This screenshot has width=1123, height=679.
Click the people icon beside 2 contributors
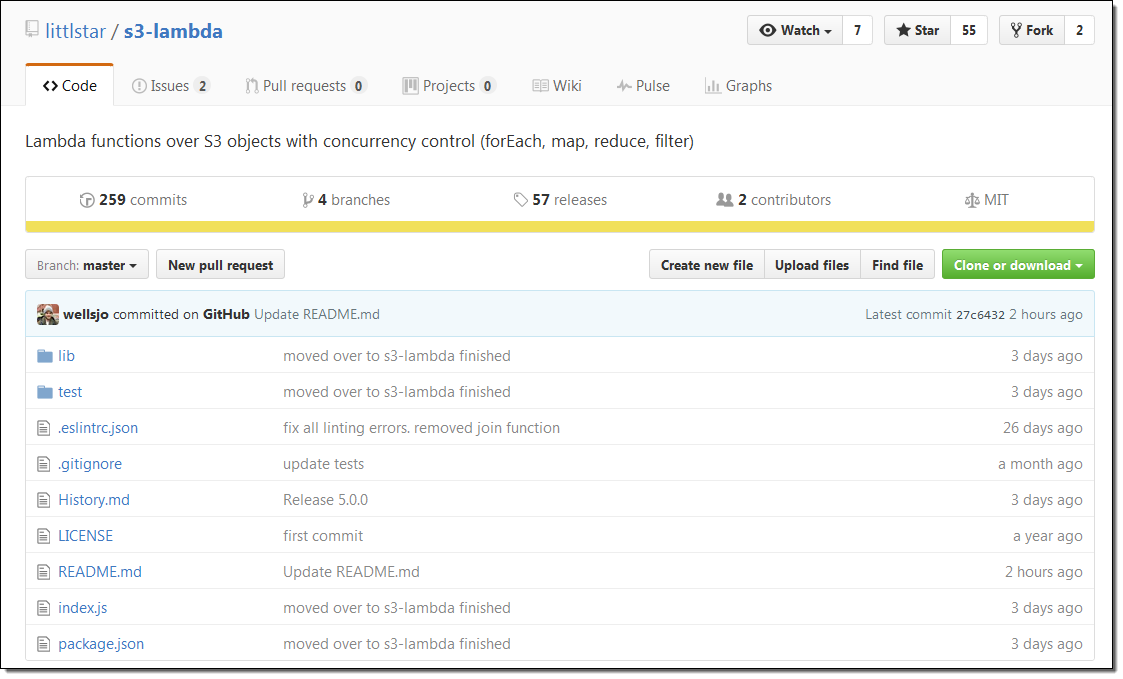tap(725, 200)
